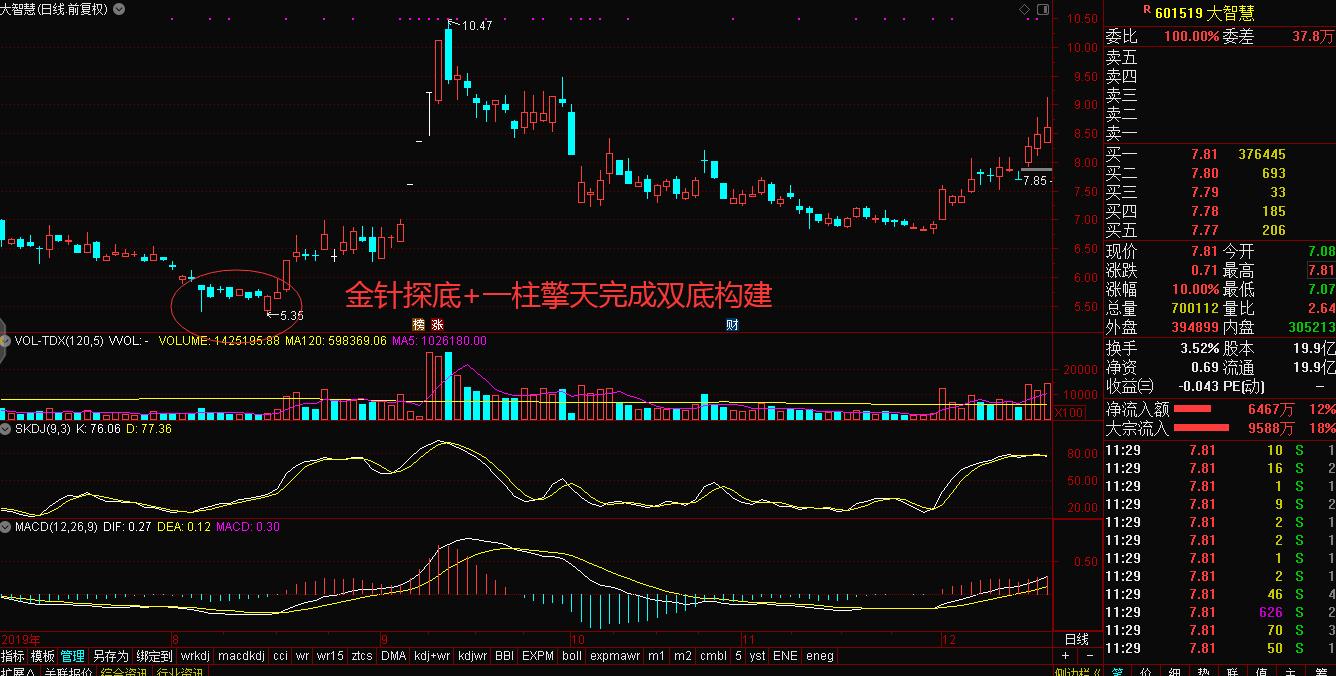Click the 买一 price 7.81 in order book

tap(1203, 154)
